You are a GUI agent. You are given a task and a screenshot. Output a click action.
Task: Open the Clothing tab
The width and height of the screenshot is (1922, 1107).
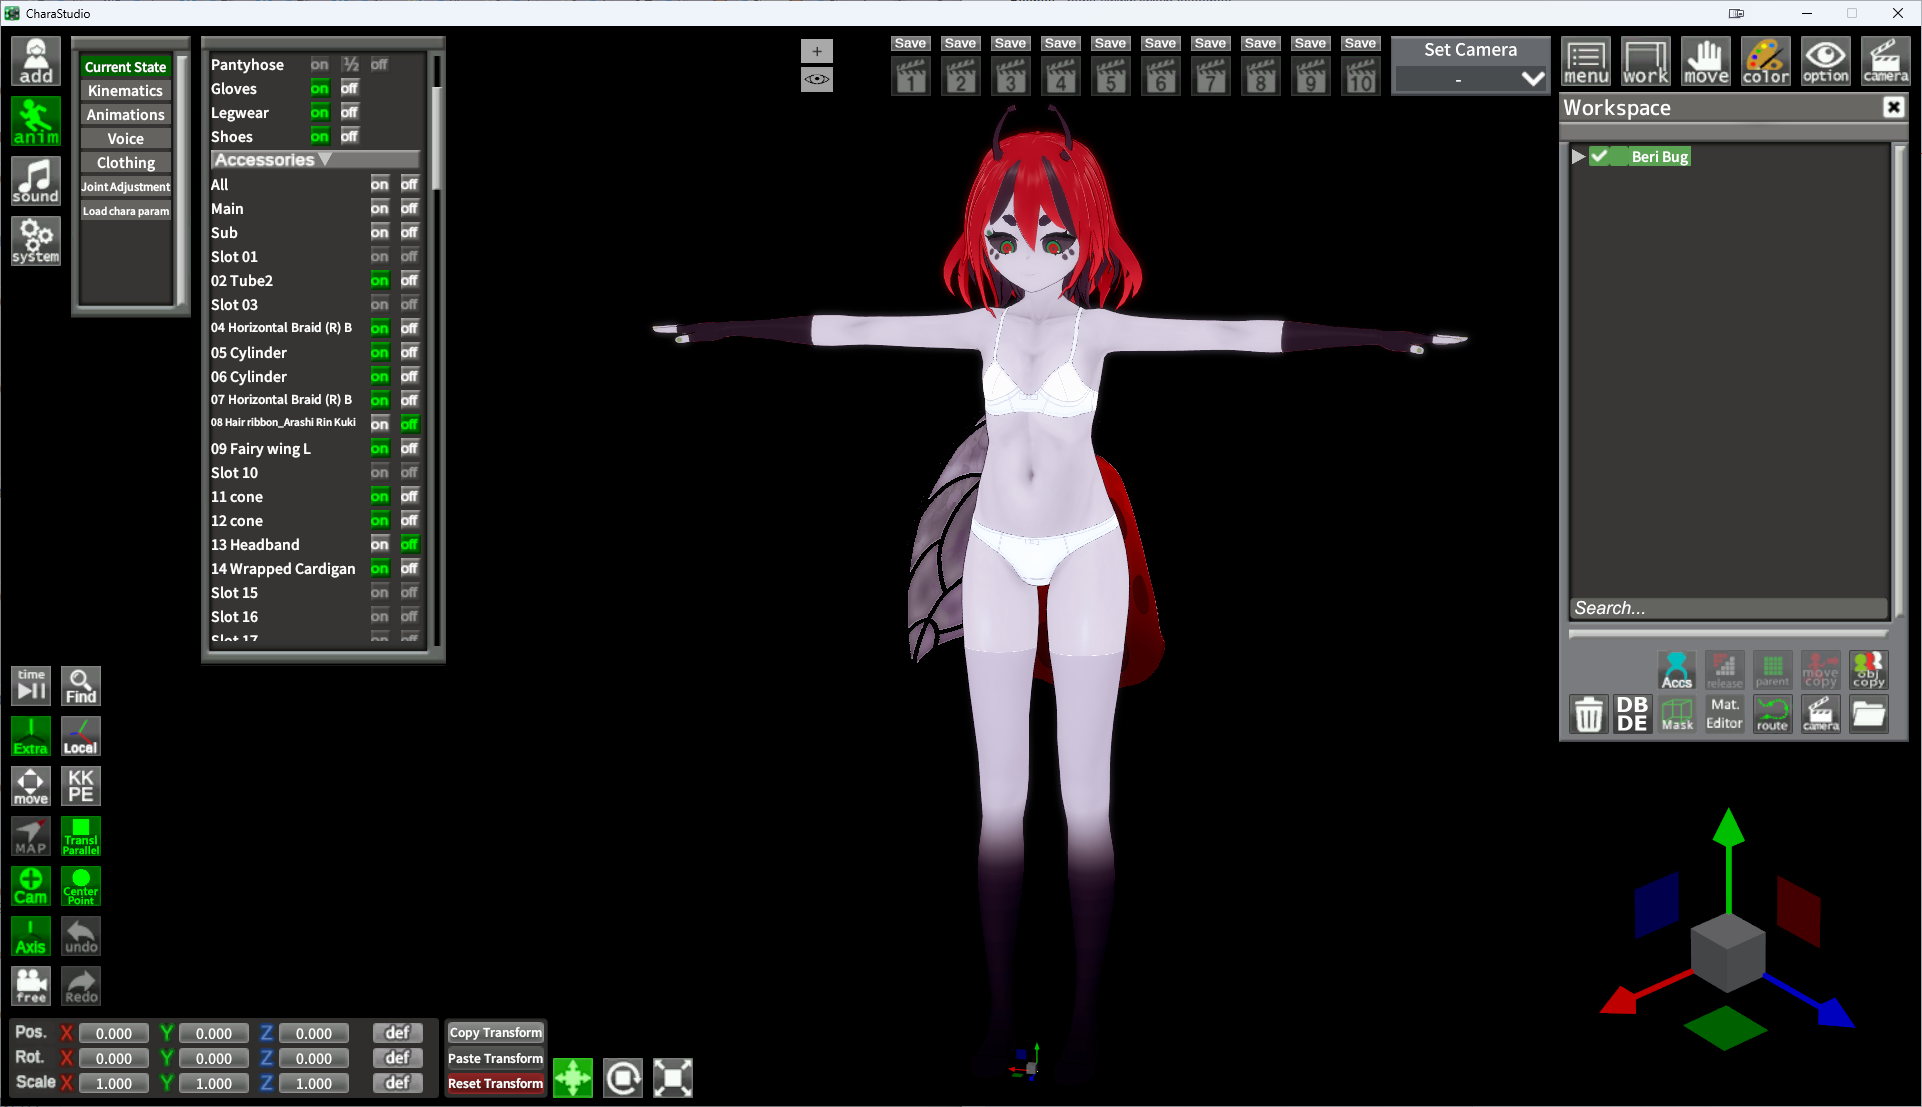[125, 163]
